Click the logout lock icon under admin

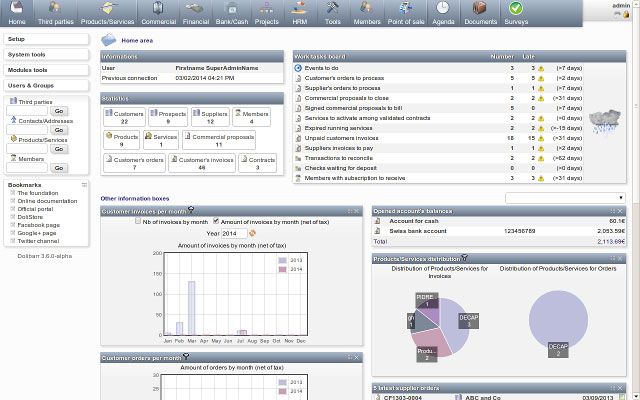click(x=626, y=15)
